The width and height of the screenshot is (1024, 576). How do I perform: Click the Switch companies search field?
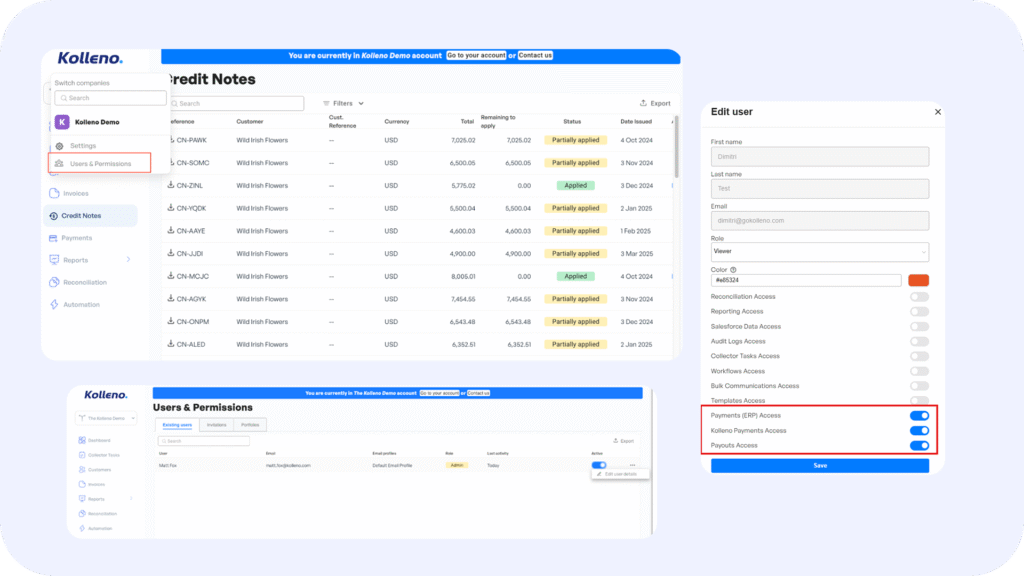(x=110, y=98)
